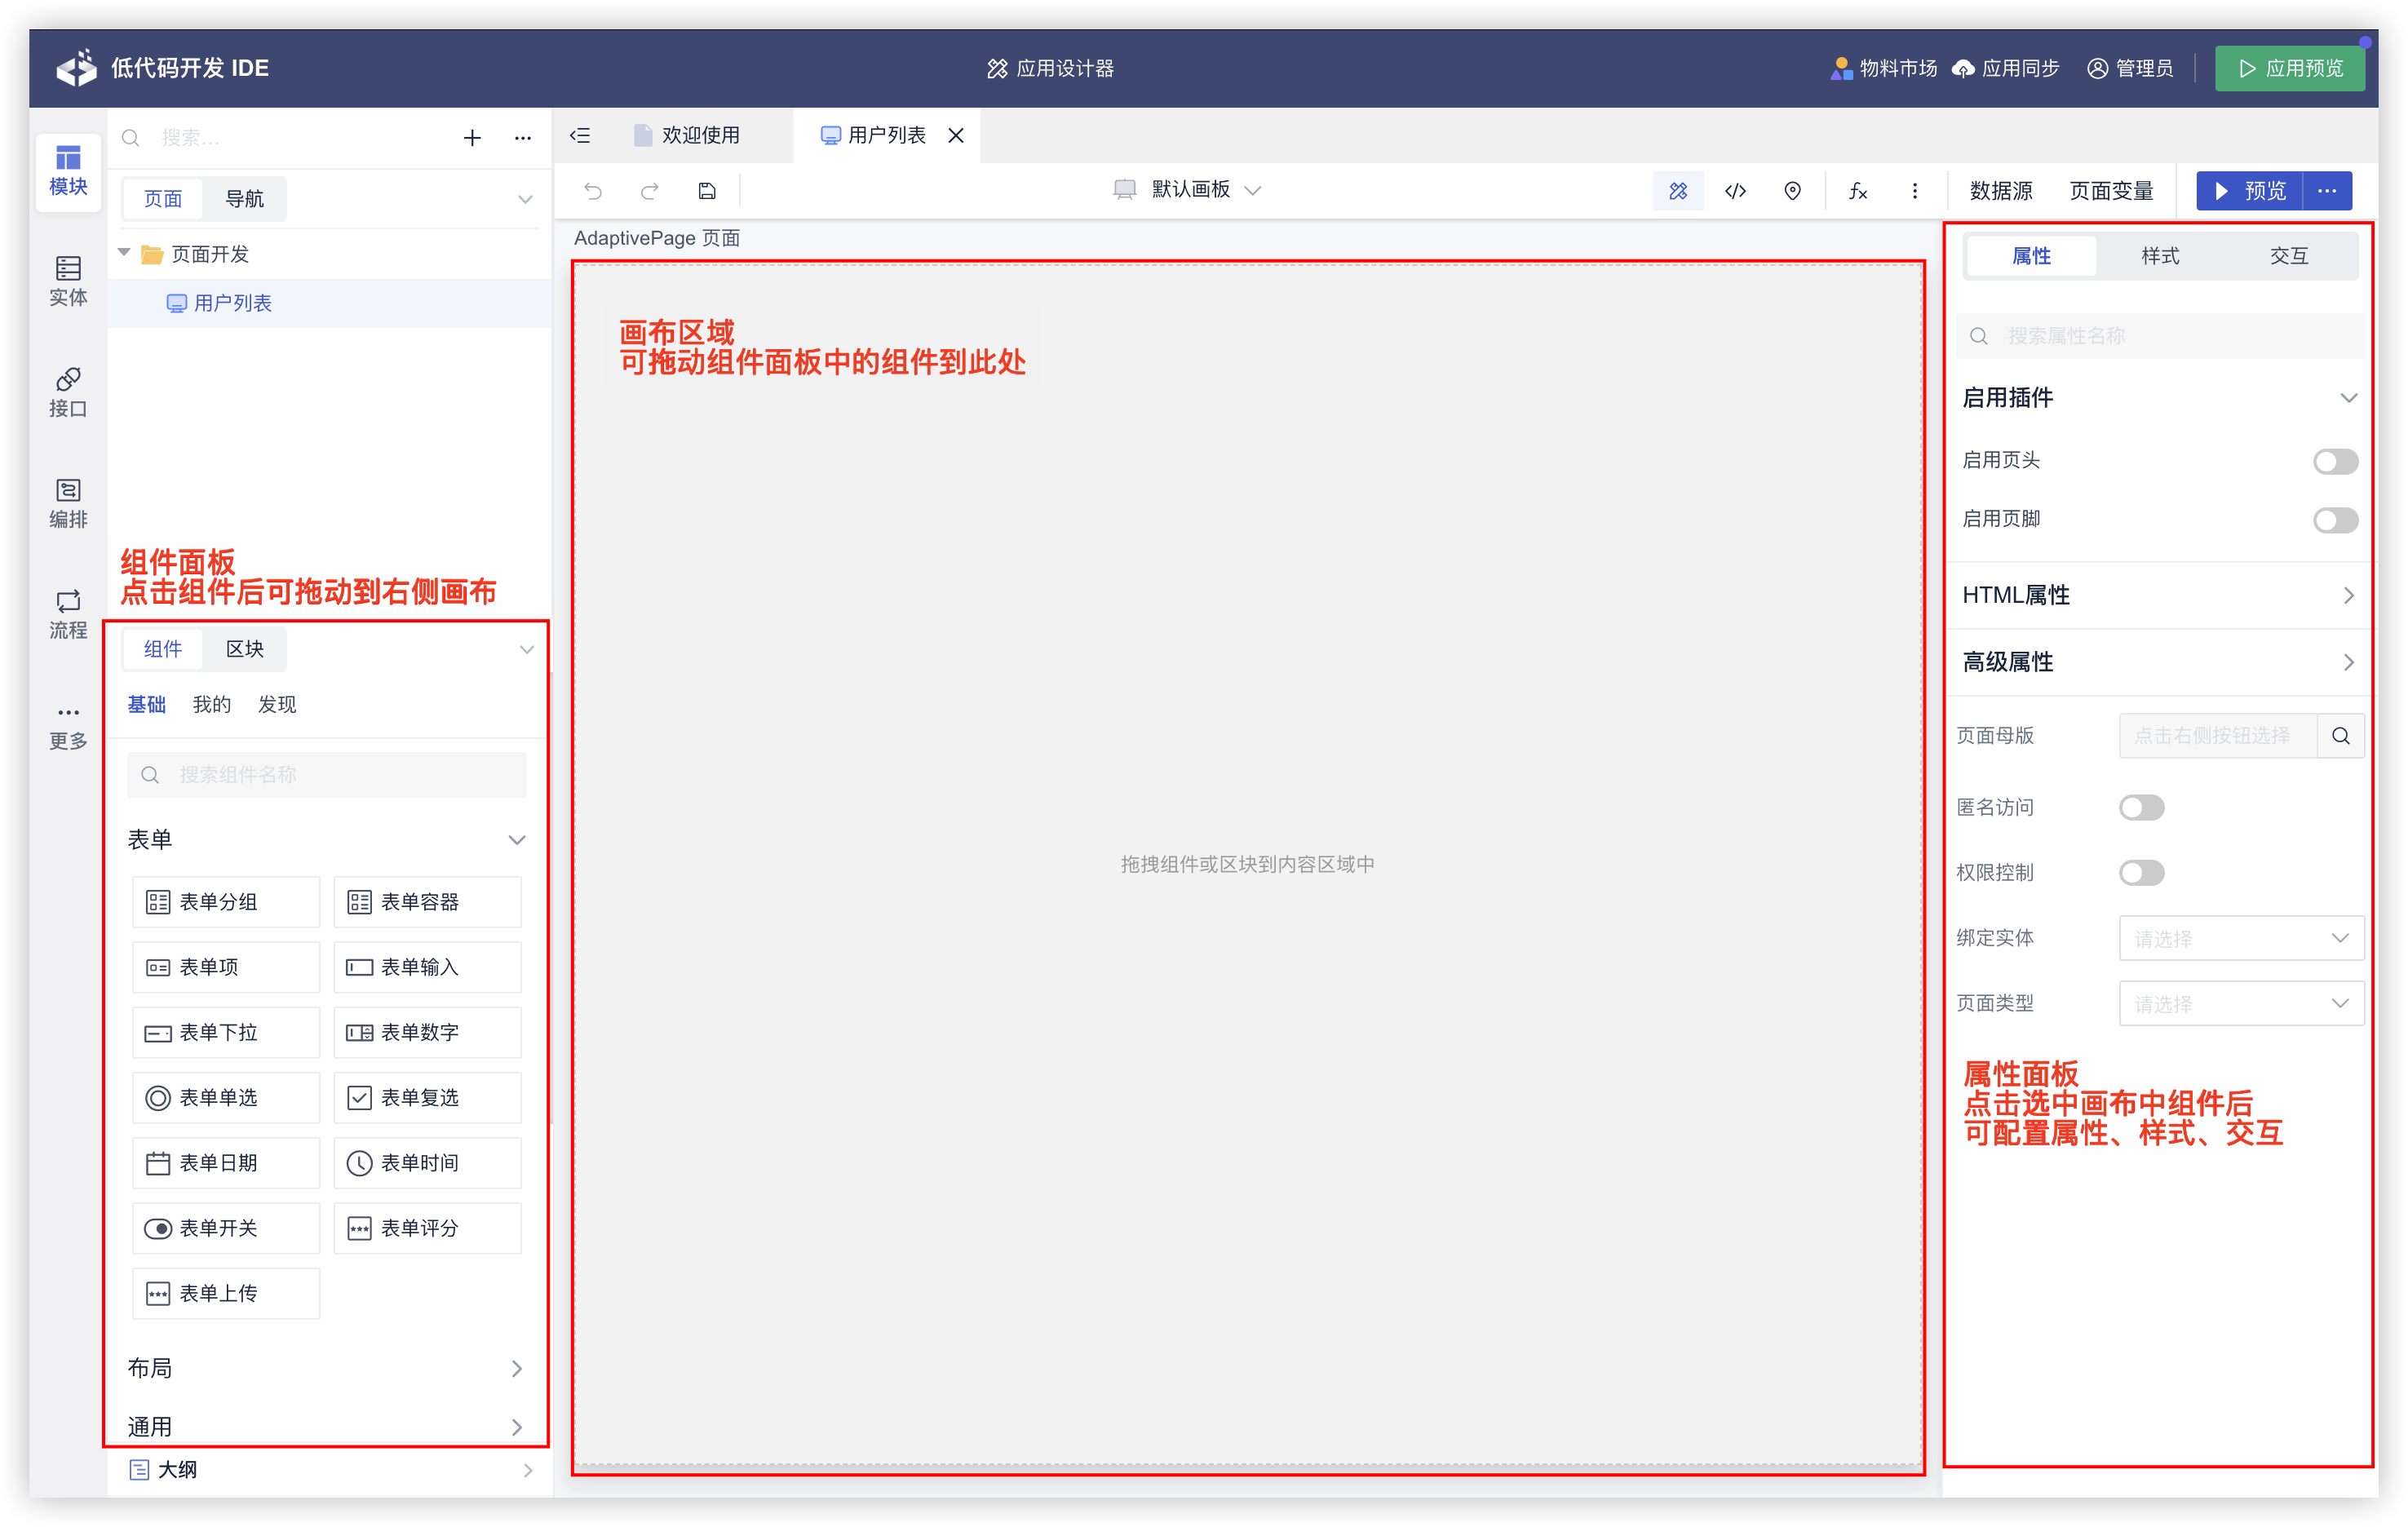Select the 区块 tab
Image resolution: width=2408 pixels, height=1527 pixels.
point(244,649)
